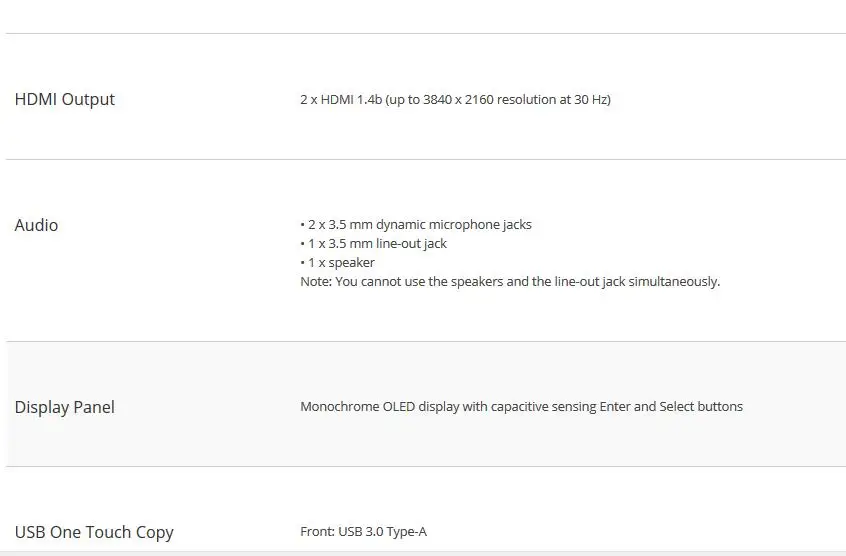Click the USB One Touch Copy label

click(x=94, y=532)
